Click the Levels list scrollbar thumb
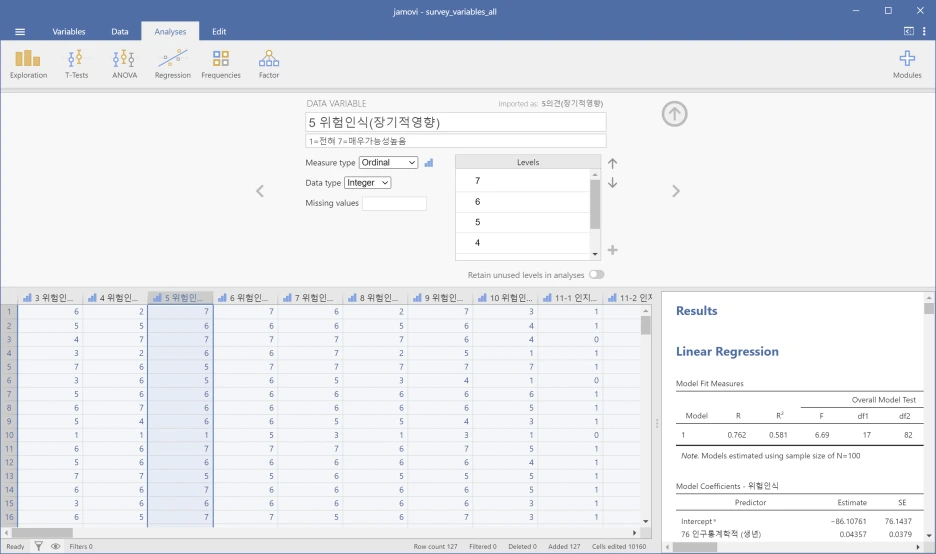The image size is (936, 554). [595, 204]
